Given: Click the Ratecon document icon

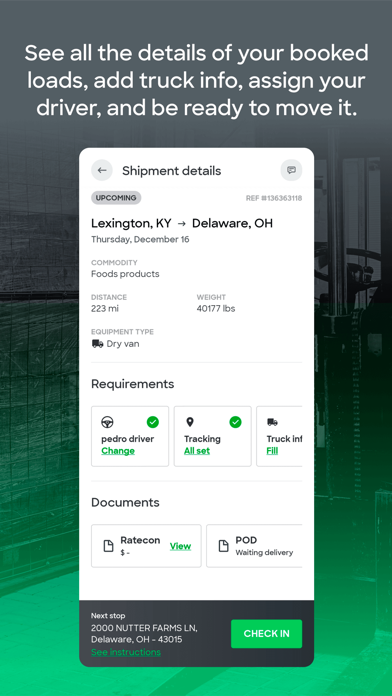Looking at the screenshot, I should tap(108, 546).
